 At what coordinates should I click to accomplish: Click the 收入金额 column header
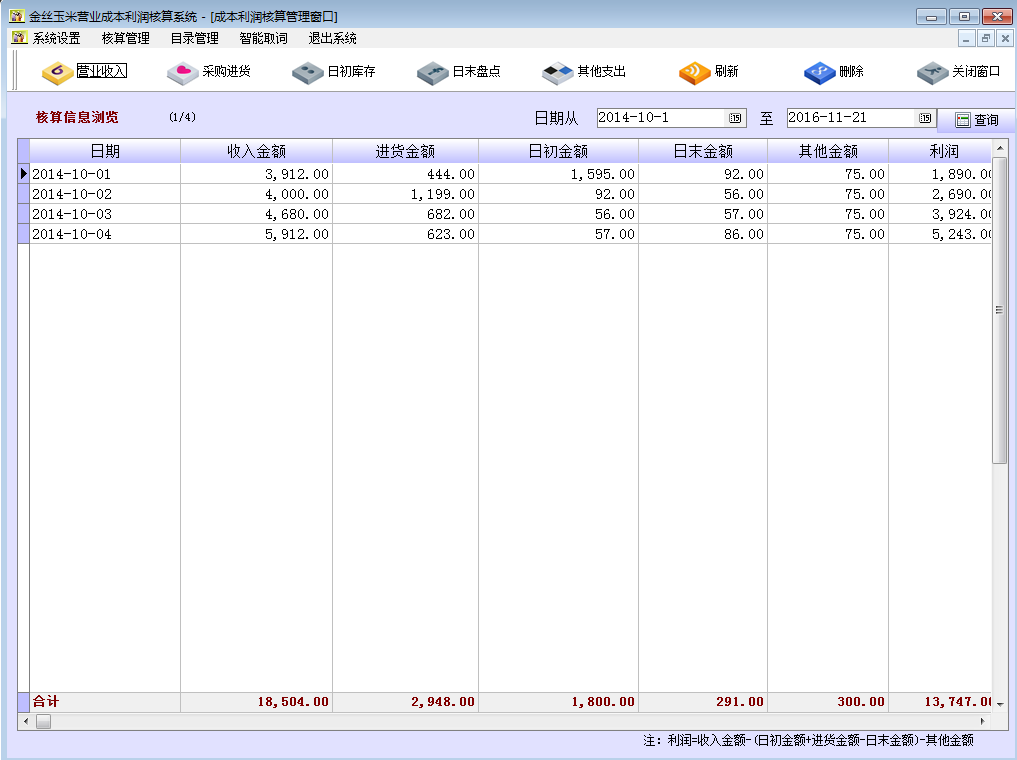256,152
